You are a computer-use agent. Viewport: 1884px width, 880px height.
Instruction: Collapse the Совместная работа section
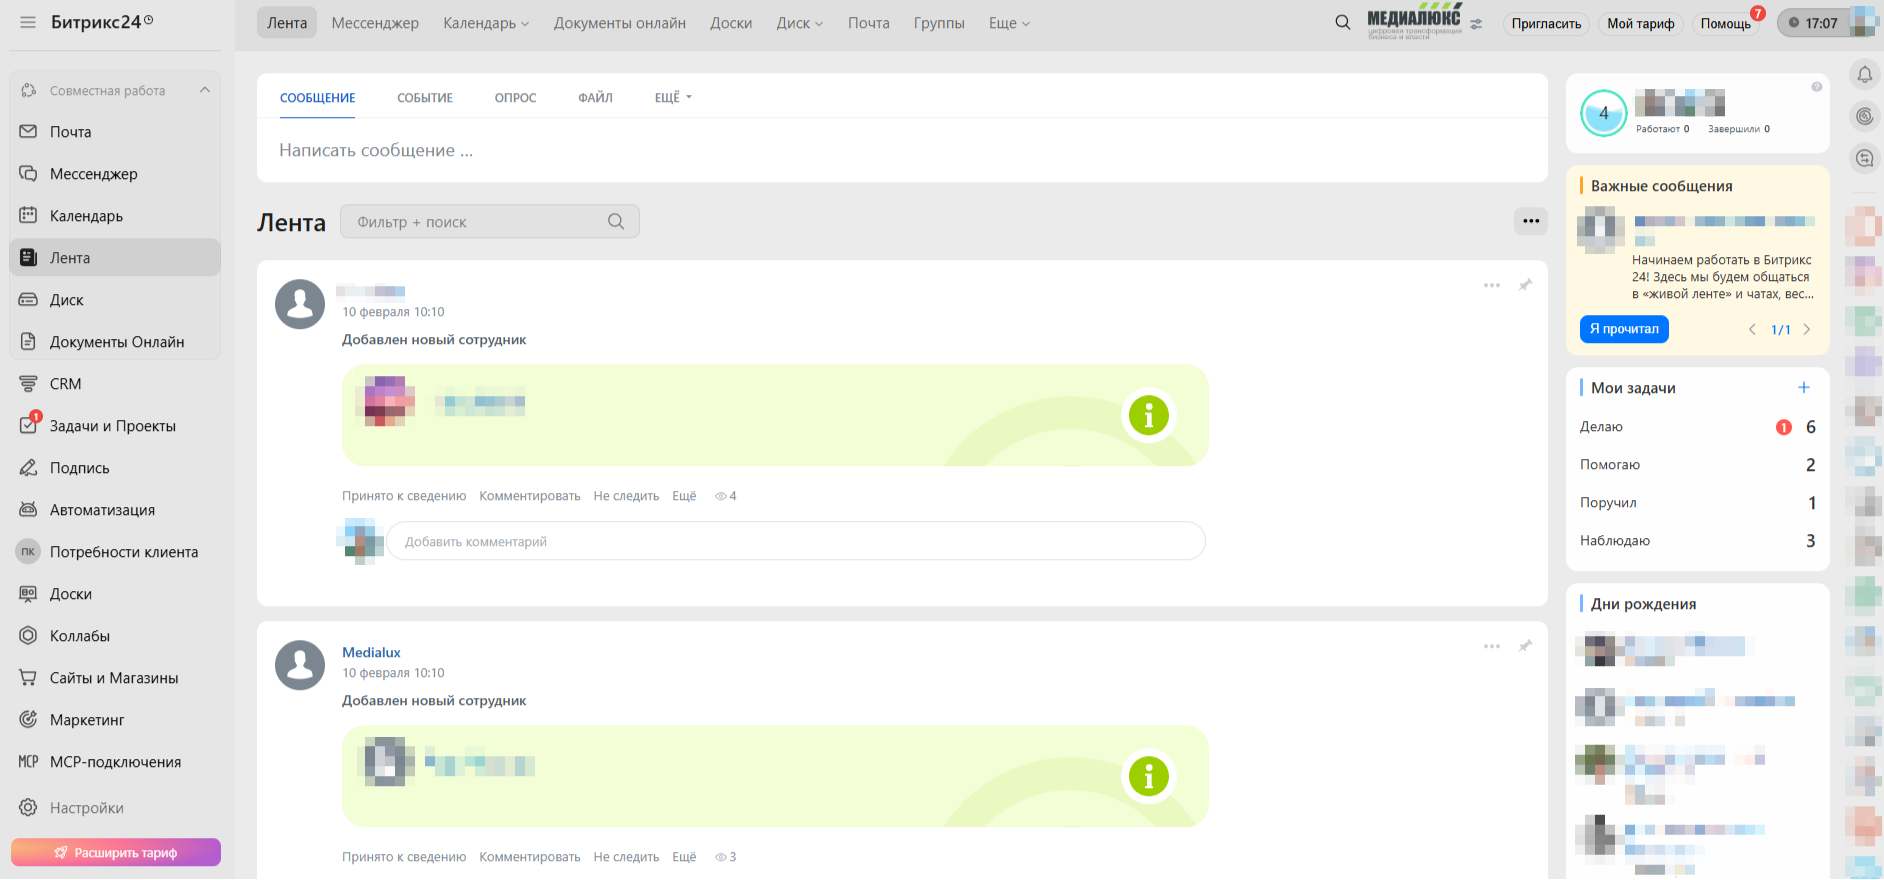205,90
